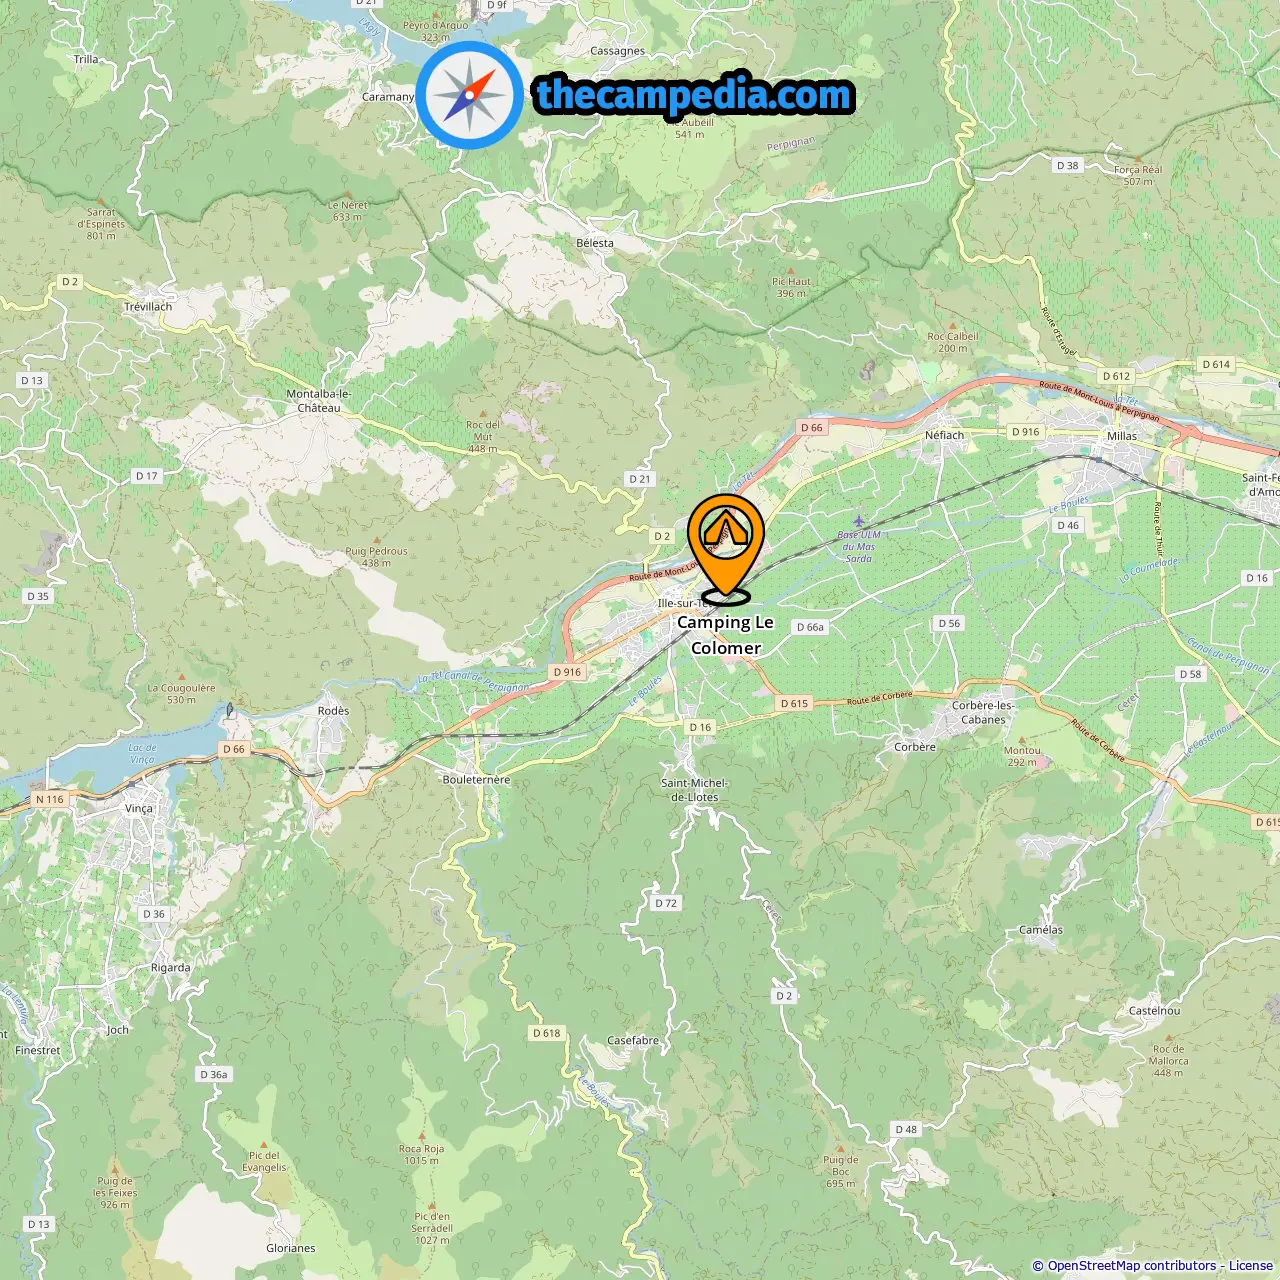Open the thecampedia.com logo text
Screen dimensions: 1280x1280
pyautogui.click(x=694, y=95)
